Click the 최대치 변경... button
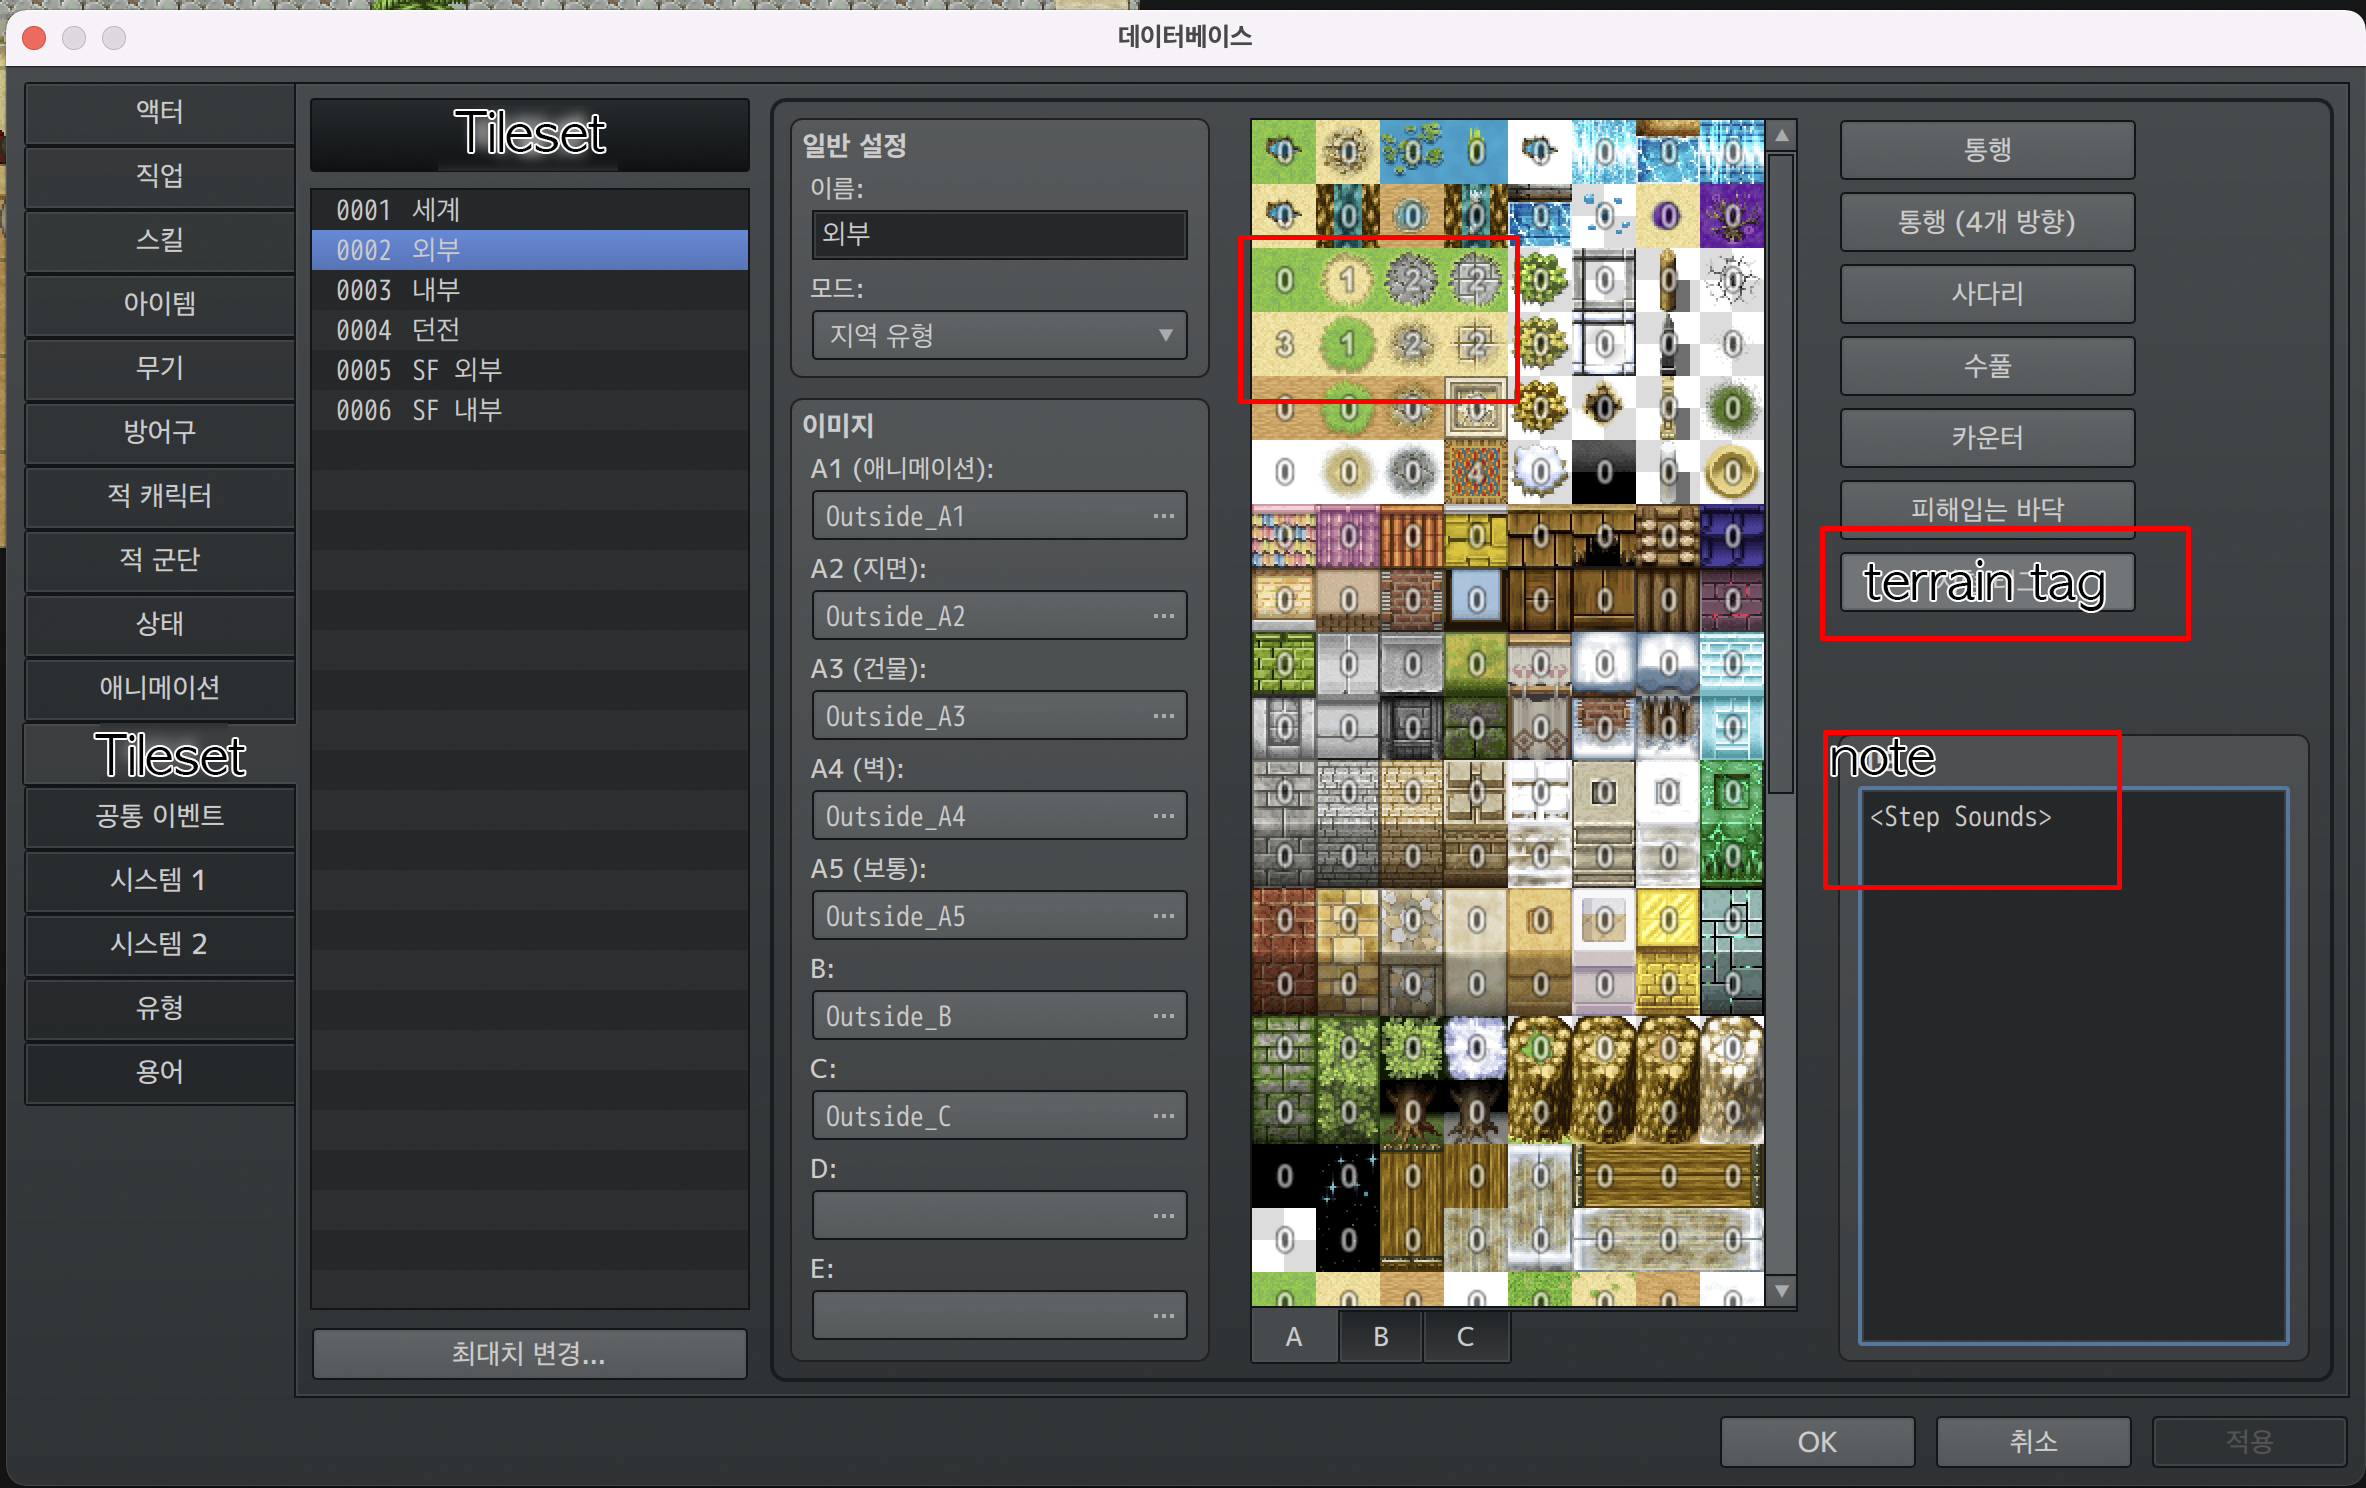This screenshot has width=2366, height=1488. click(x=529, y=1354)
